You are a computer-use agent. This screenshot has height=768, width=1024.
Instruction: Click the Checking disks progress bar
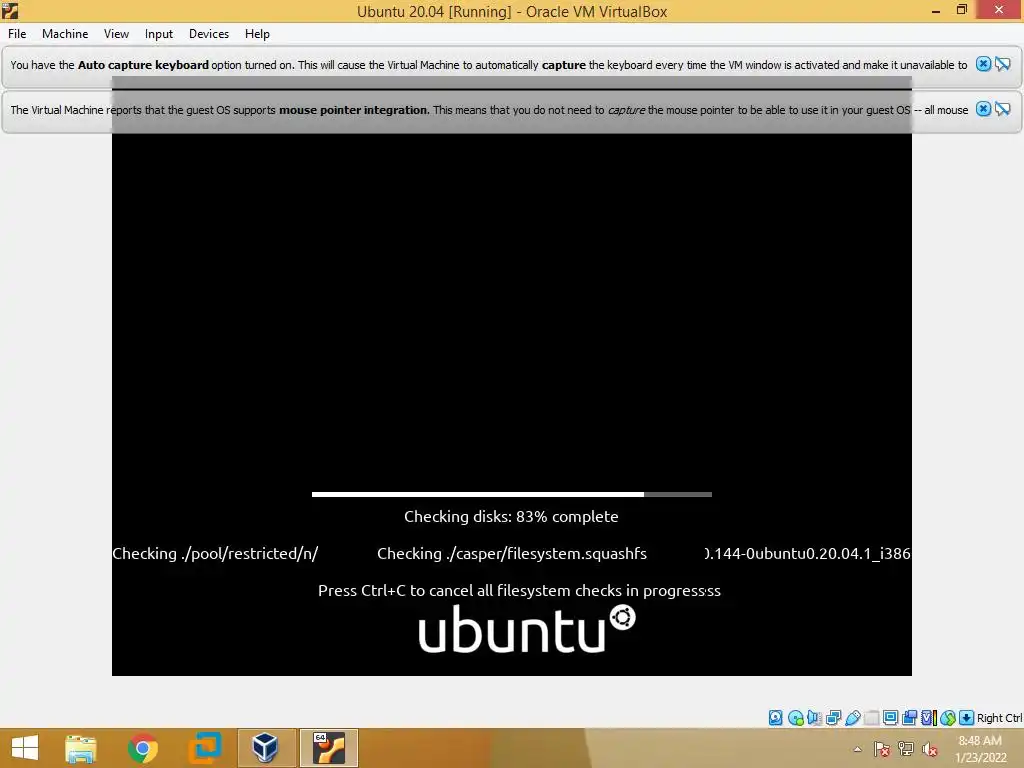click(512, 494)
